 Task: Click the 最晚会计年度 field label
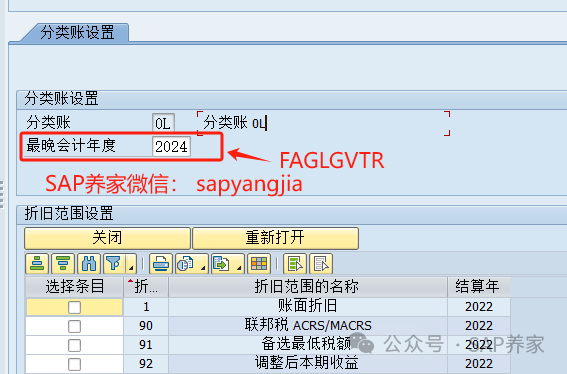click(71, 146)
